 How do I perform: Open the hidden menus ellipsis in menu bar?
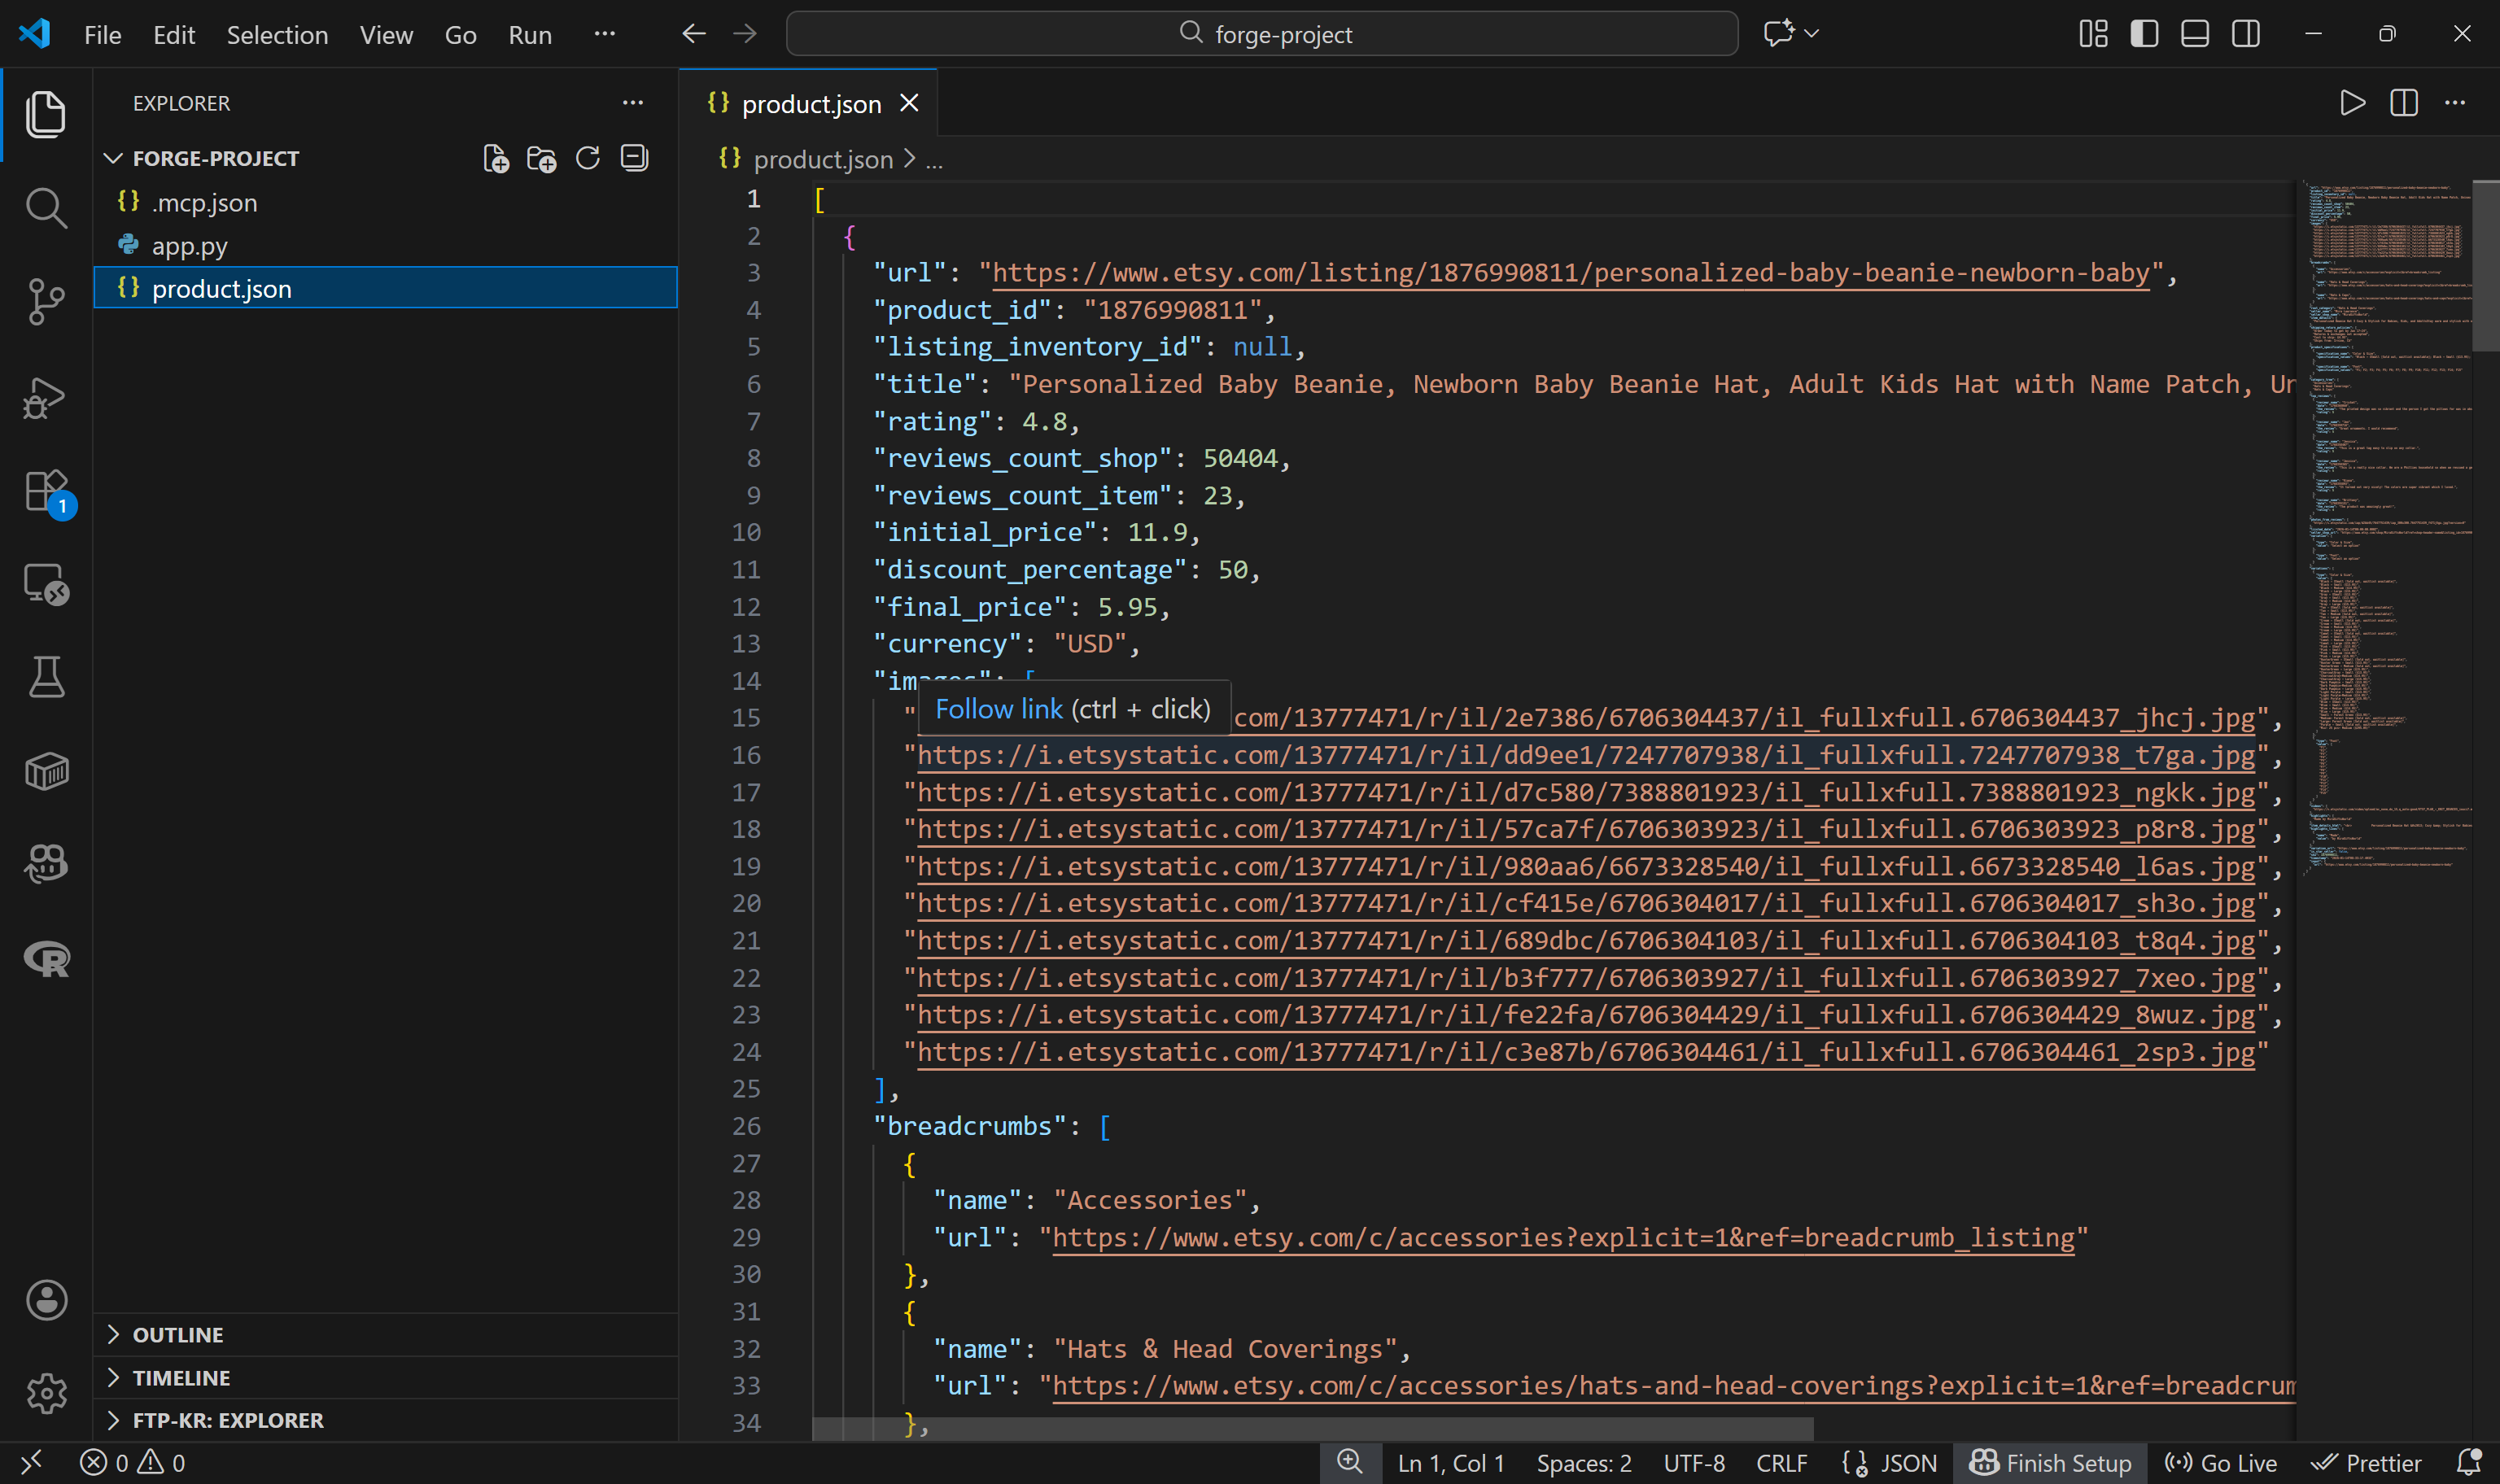tap(605, 34)
